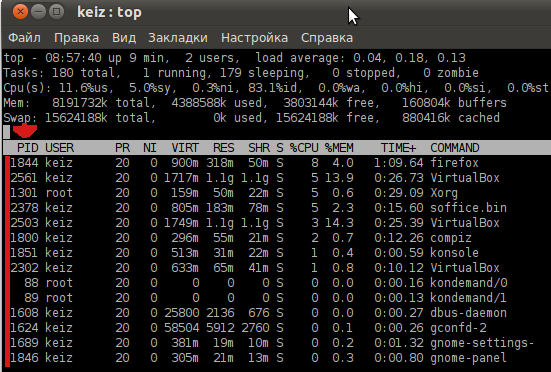Click PID 2302 of VirtualBox
The height and width of the screenshot is (372, 551).
click(24, 268)
